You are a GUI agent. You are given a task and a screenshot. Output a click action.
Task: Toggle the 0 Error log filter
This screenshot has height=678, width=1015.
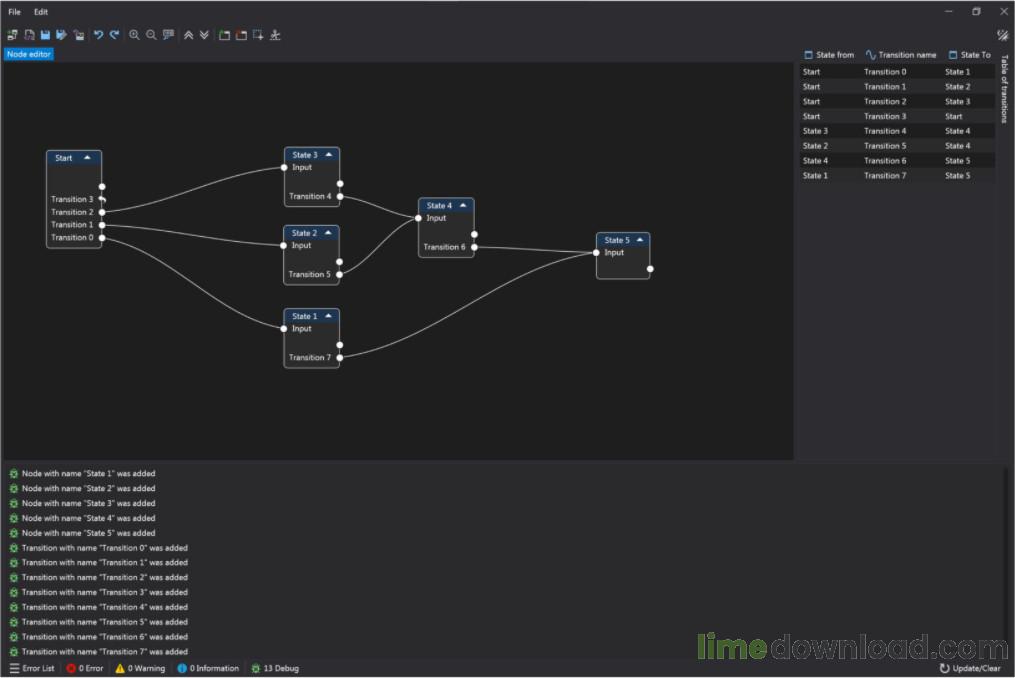pyautogui.click(x=85, y=668)
